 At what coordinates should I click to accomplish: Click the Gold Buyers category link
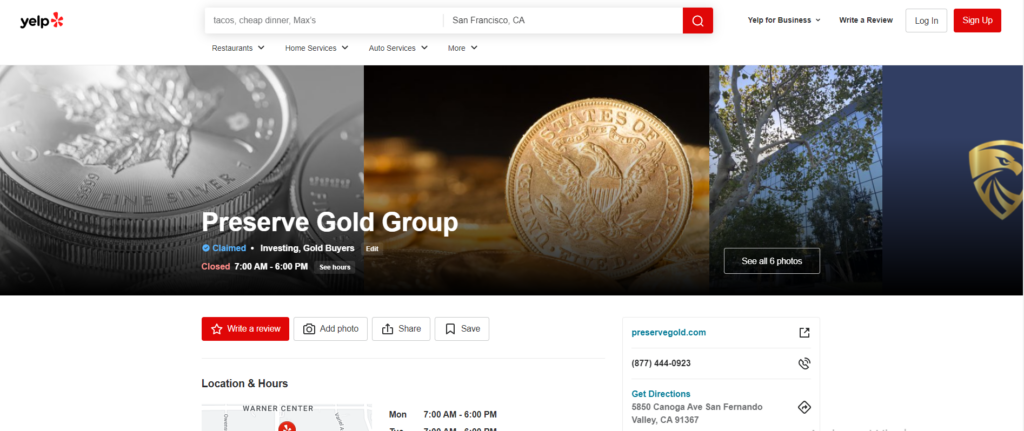(x=327, y=248)
